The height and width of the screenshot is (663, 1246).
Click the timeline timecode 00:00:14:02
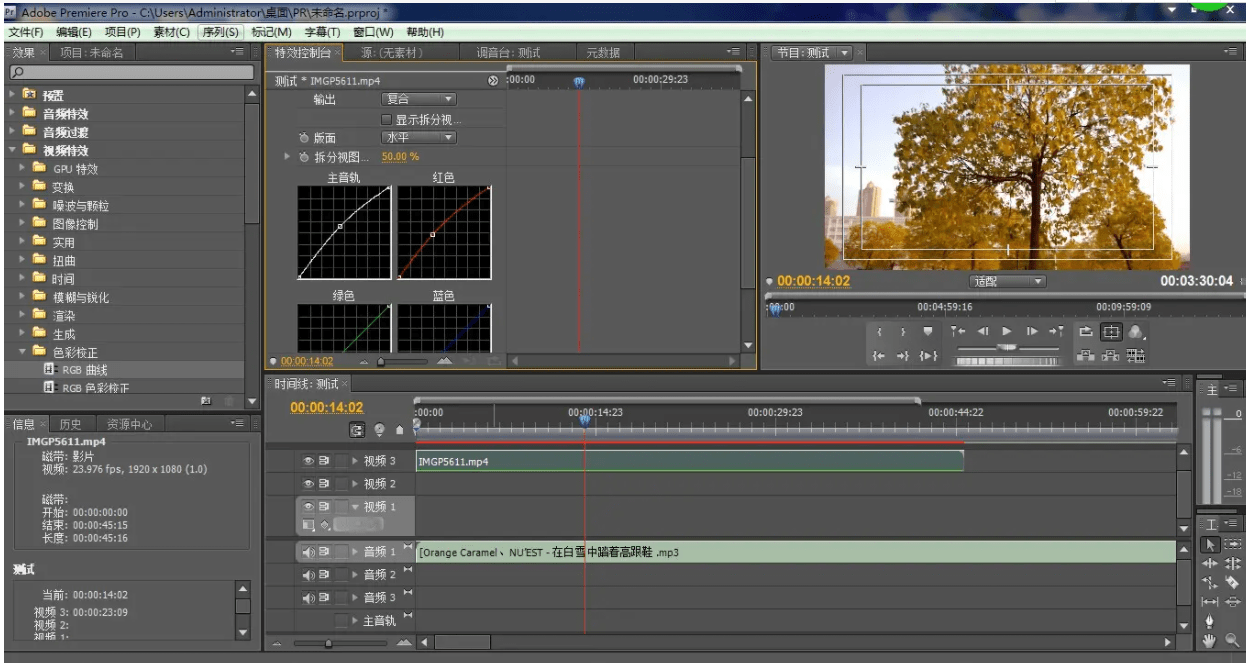pos(327,407)
